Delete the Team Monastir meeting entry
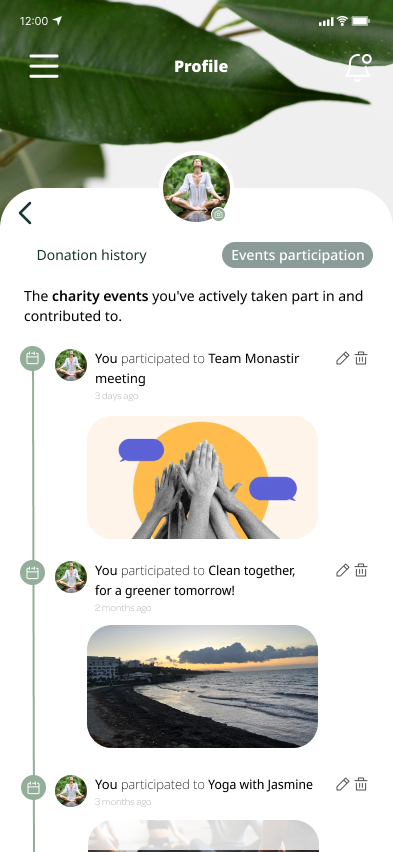This screenshot has width=393, height=852. [361, 358]
